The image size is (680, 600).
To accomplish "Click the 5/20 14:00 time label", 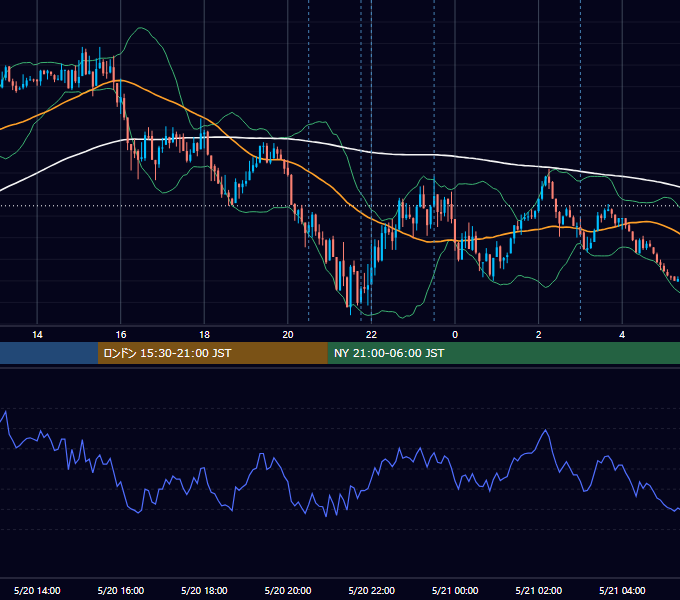I will point(37,590).
